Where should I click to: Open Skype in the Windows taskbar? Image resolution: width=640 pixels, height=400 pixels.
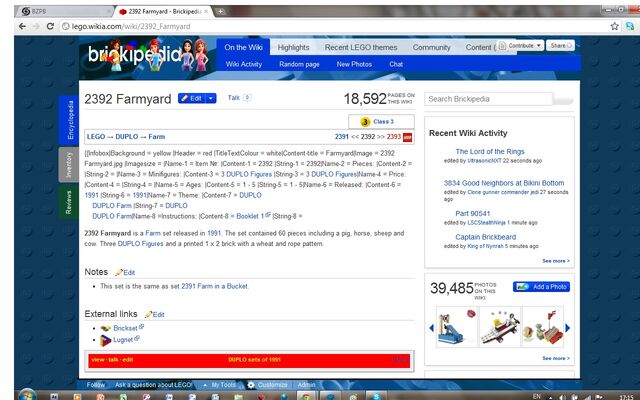[375, 396]
